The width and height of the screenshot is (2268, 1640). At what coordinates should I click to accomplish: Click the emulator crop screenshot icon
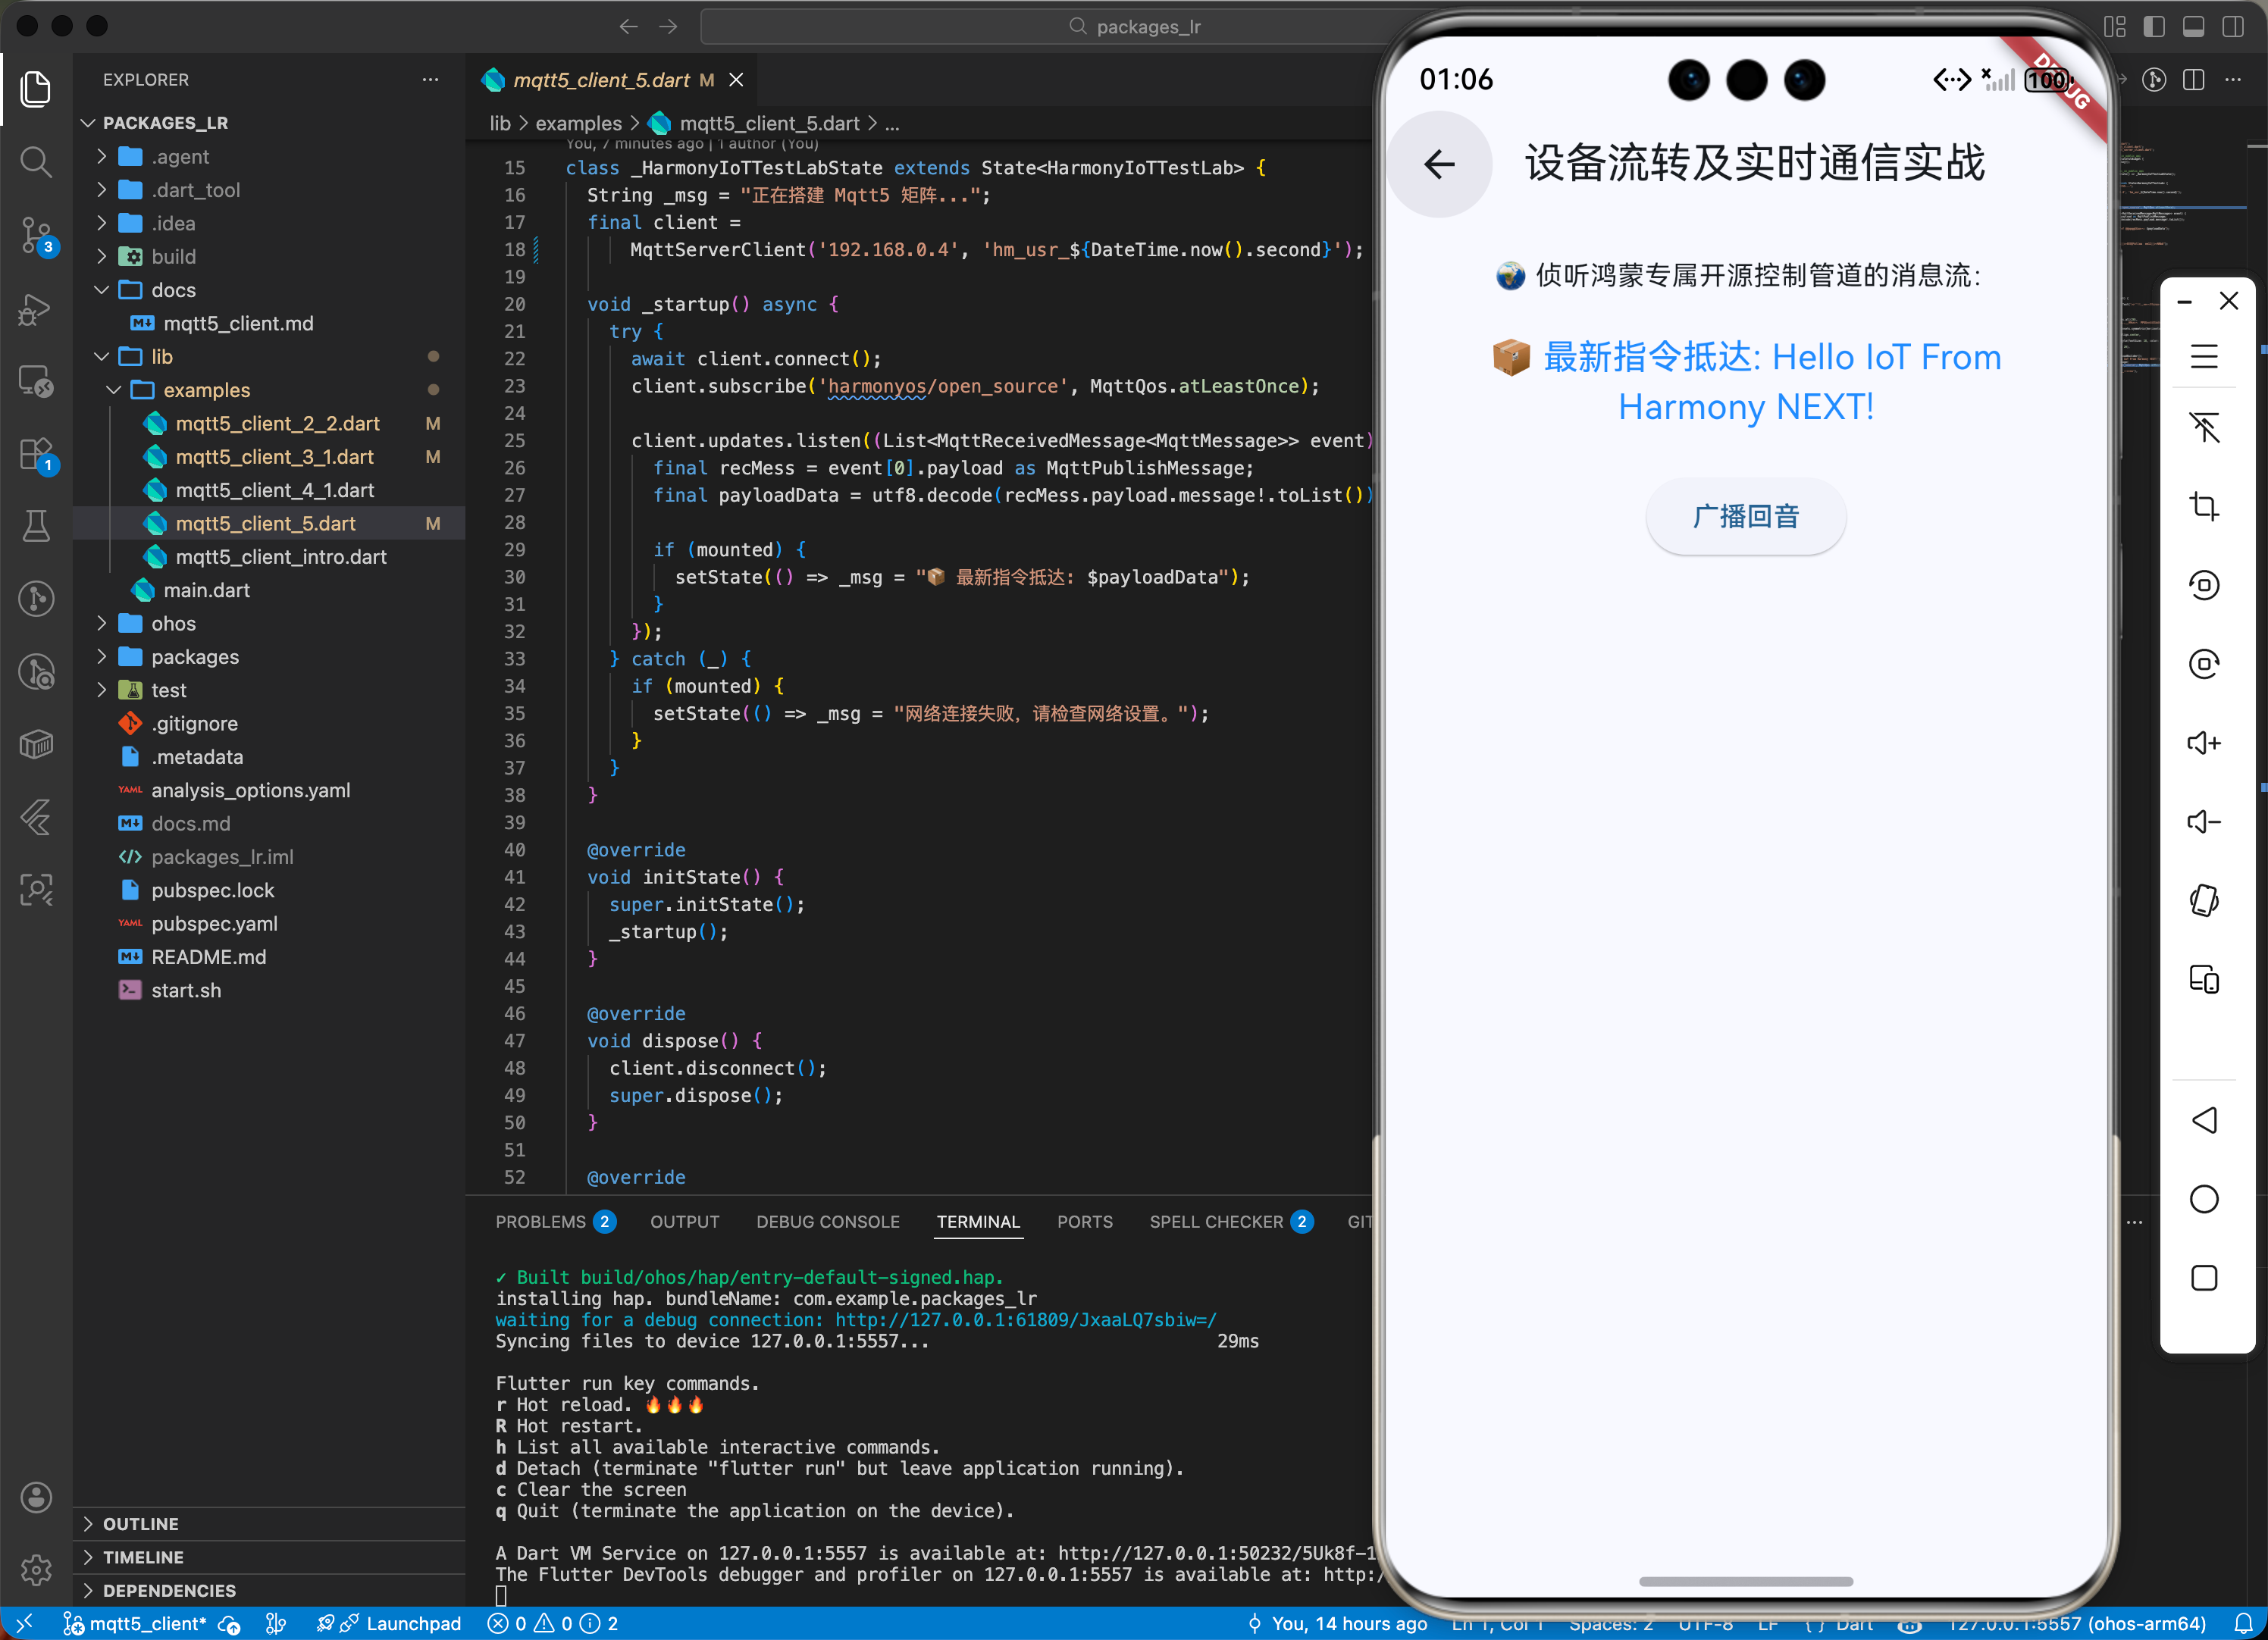click(2203, 506)
